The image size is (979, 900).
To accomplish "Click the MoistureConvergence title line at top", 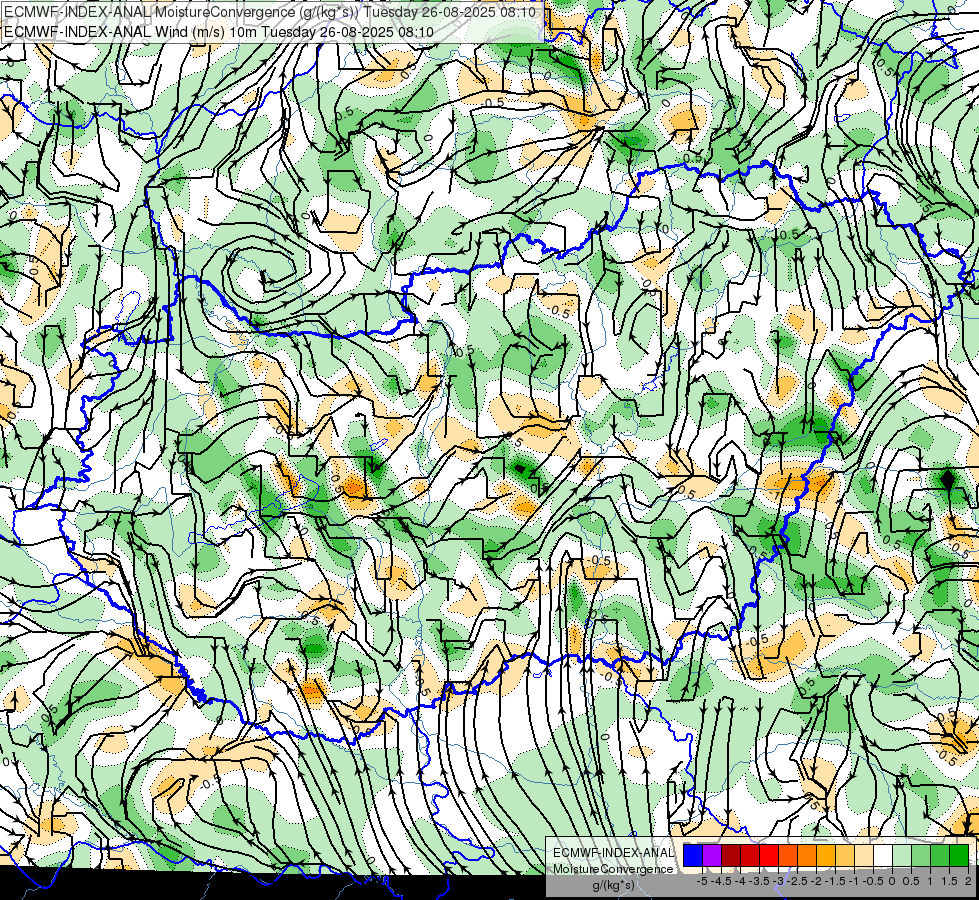I will click(269, 11).
